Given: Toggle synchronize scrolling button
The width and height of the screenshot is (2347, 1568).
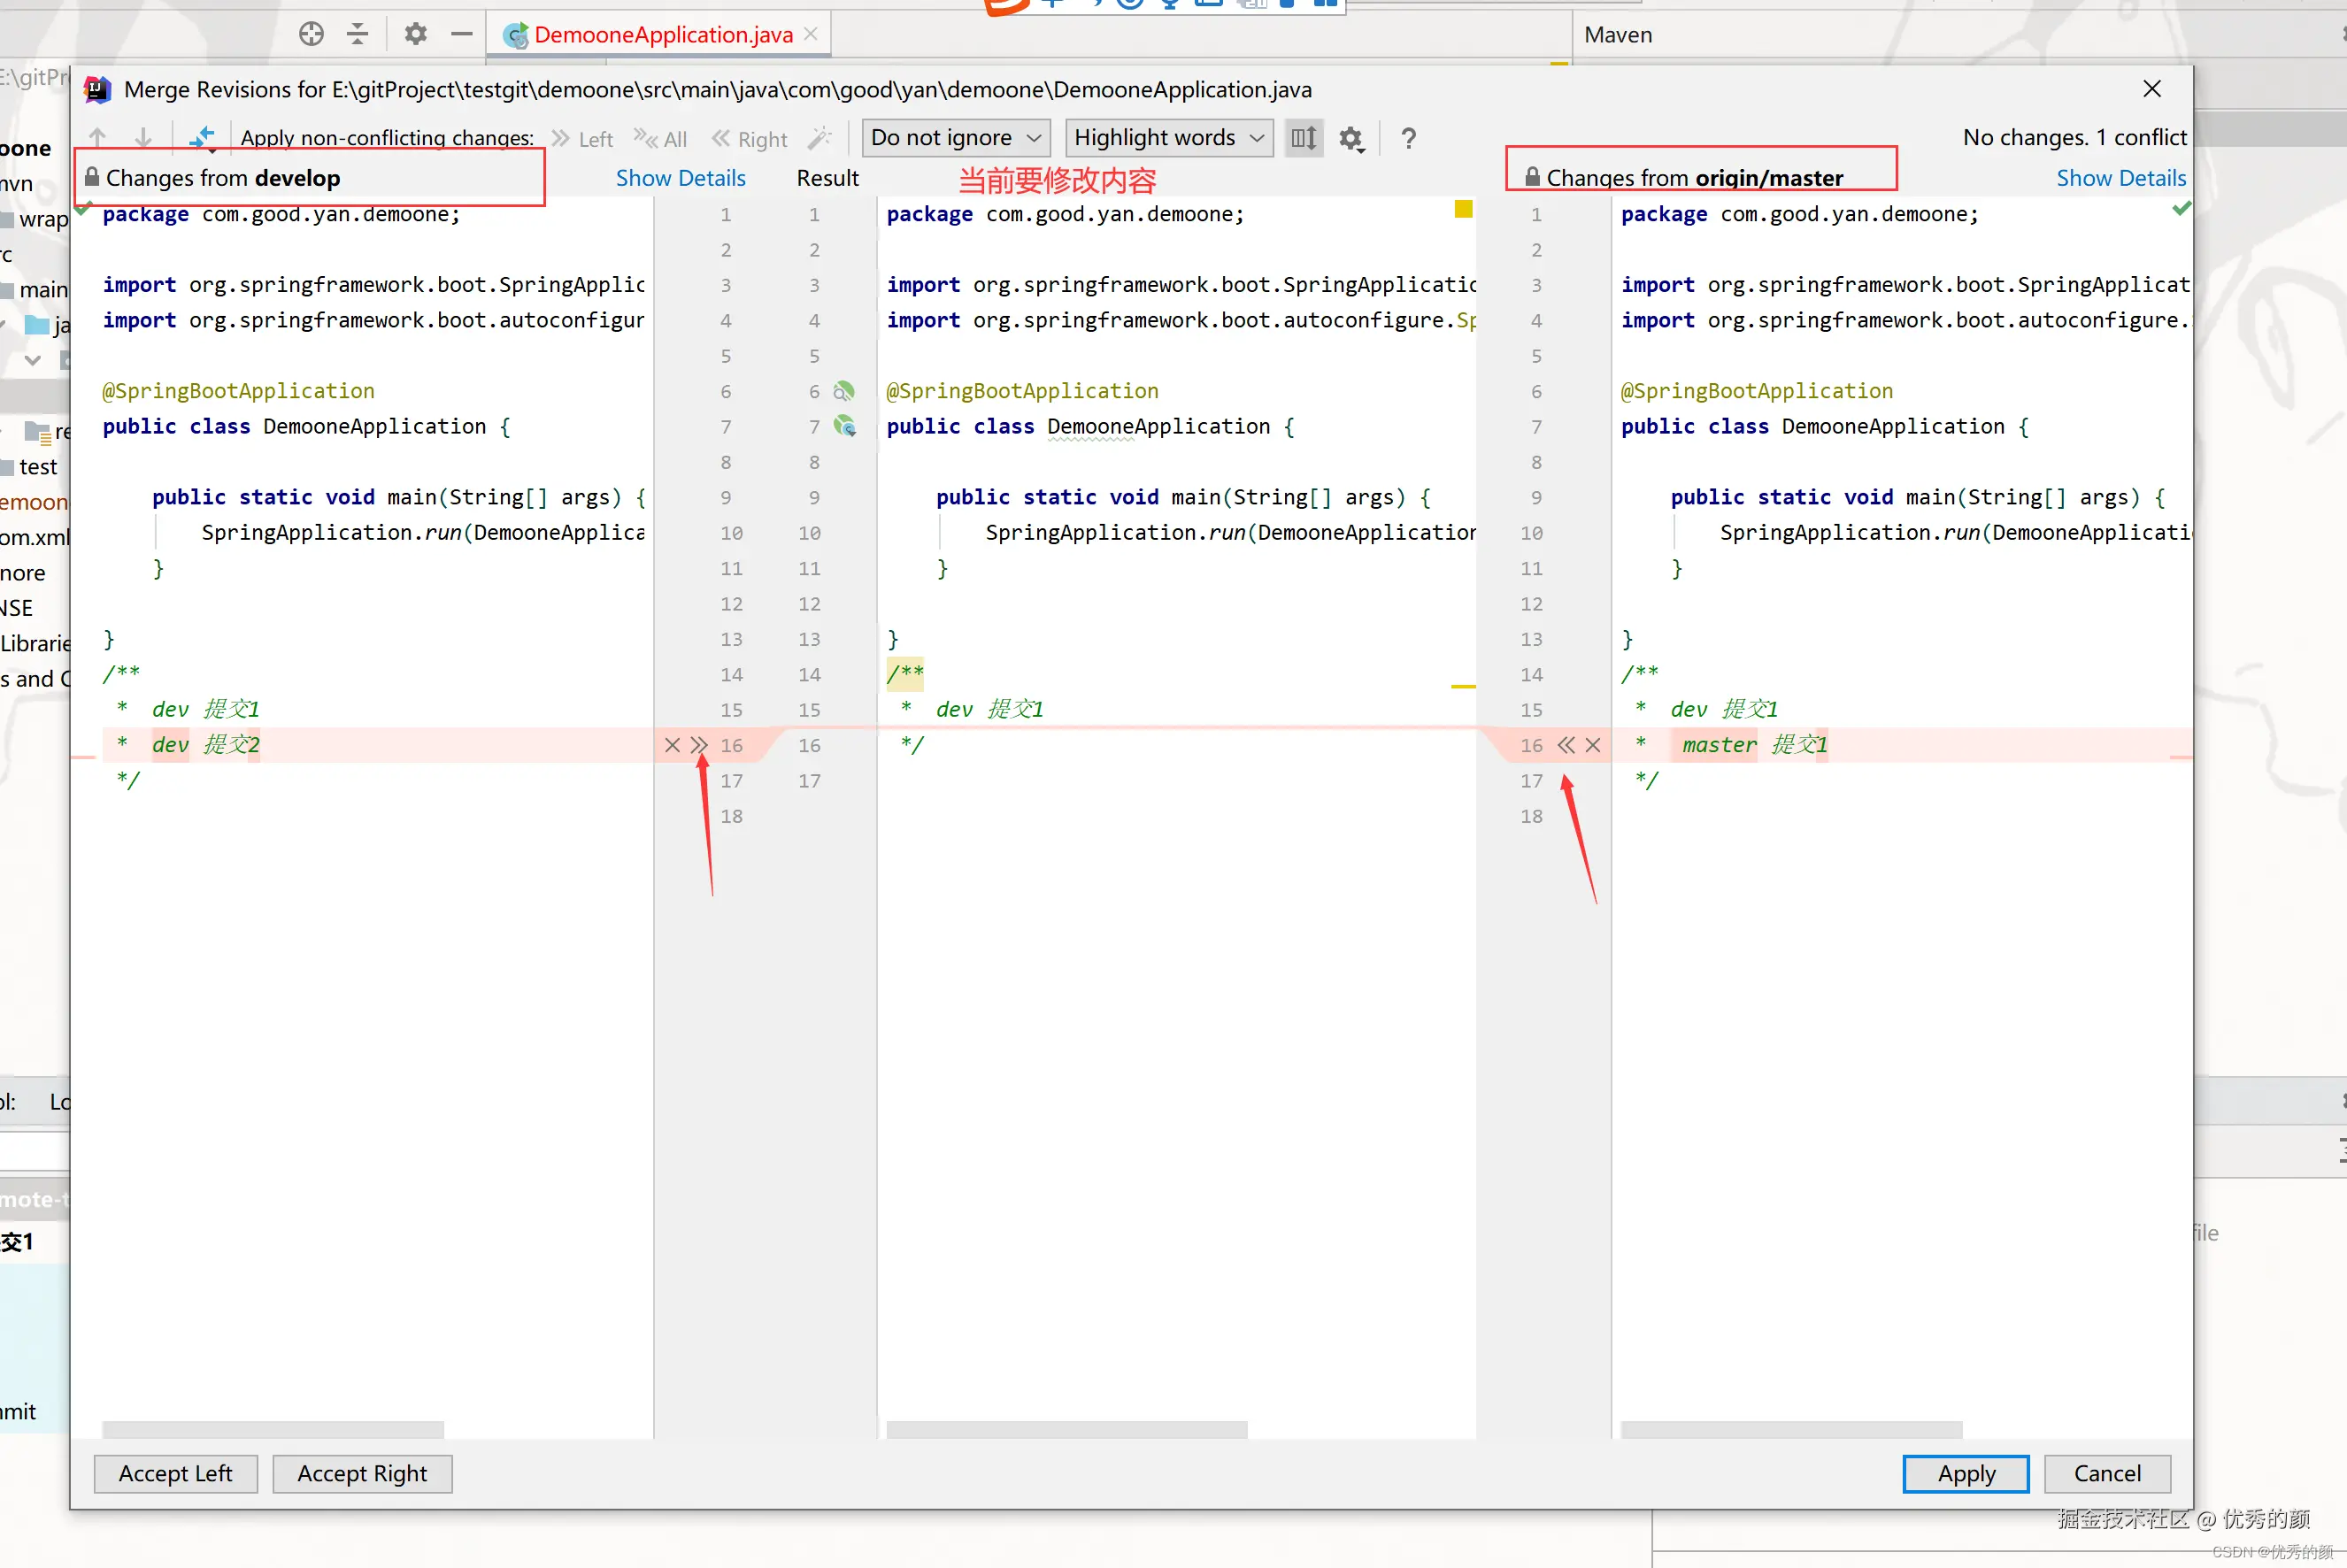Looking at the screenshot, I should click(x=1304, y=138).
